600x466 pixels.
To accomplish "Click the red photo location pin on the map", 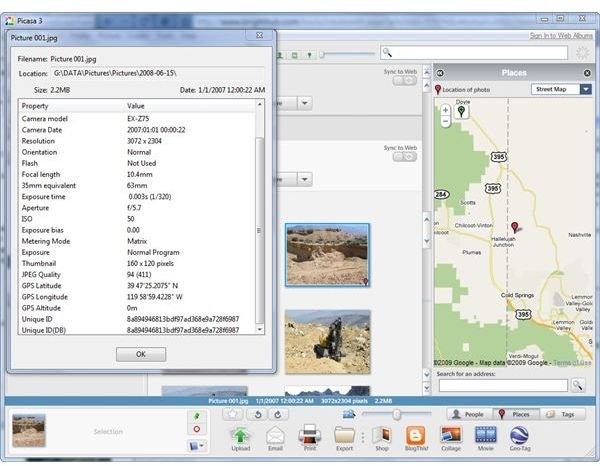I will (x=515, y=227).
